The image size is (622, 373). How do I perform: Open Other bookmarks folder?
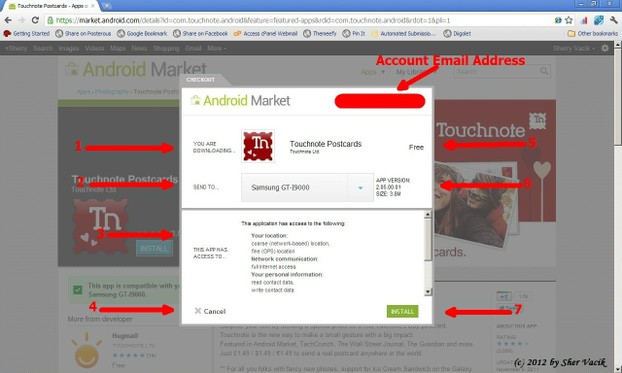point(593,34)
